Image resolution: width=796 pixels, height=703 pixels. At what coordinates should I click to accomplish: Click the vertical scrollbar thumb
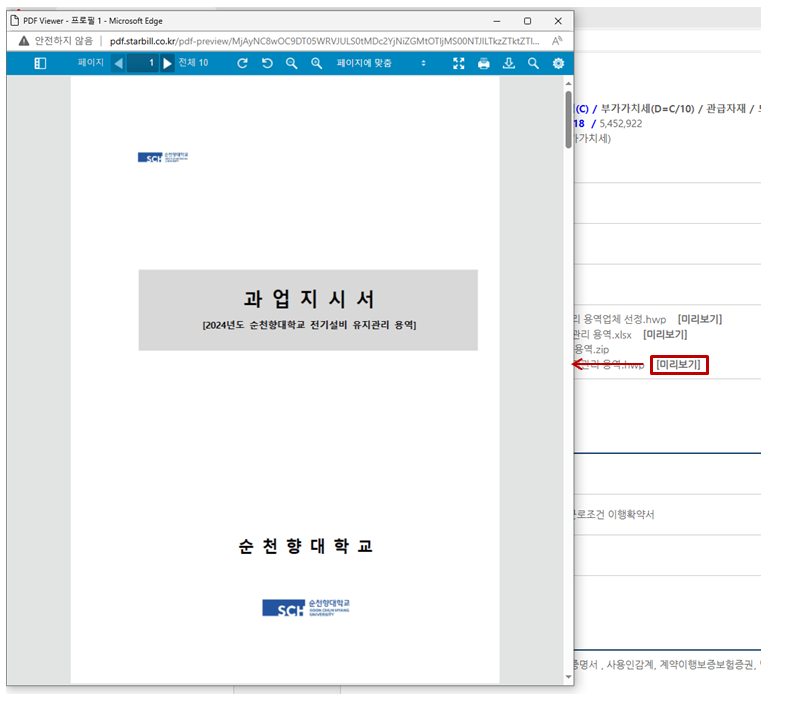(x=569, y=119)
